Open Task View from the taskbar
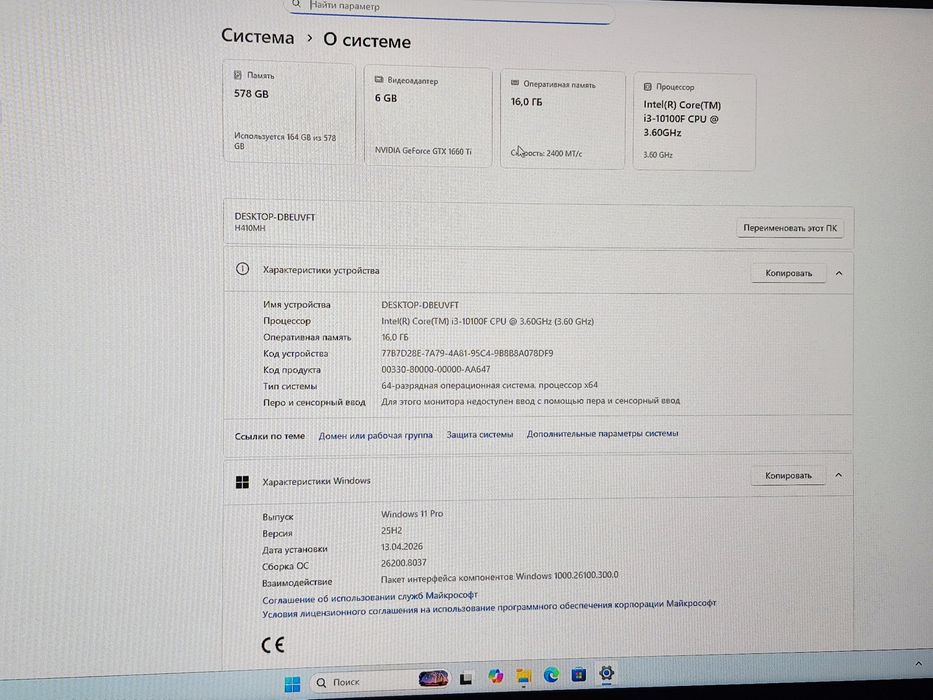Screen dimensions: 933x700 tap(466, 678)
